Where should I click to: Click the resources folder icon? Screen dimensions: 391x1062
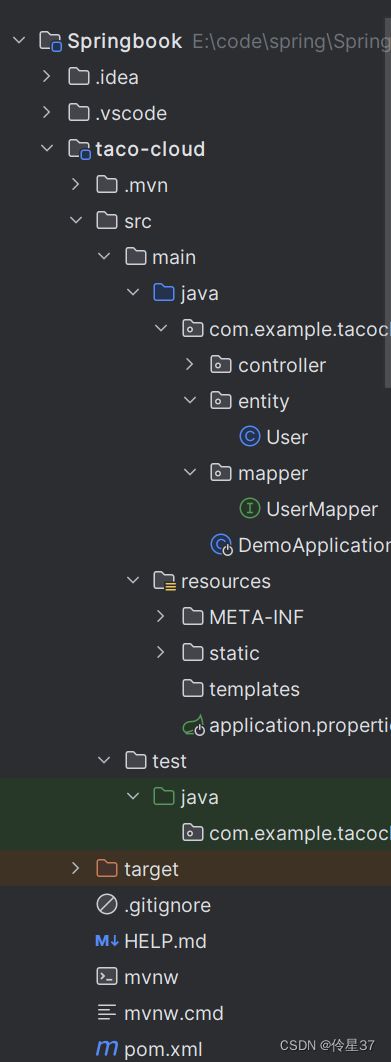165,580
